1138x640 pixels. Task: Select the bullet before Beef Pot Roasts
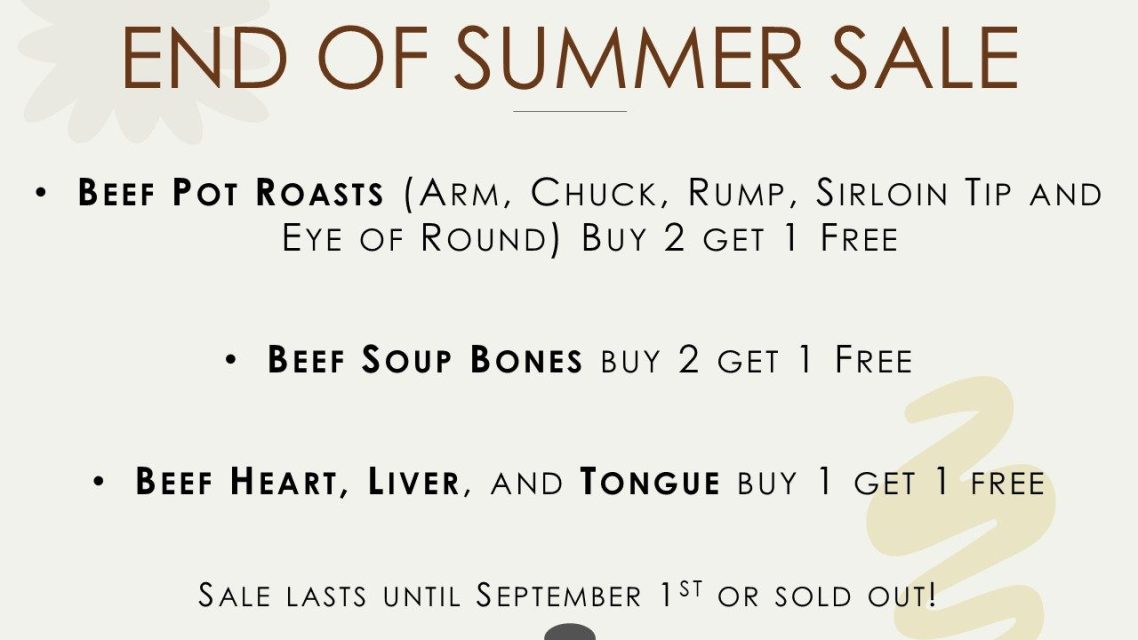41,193
